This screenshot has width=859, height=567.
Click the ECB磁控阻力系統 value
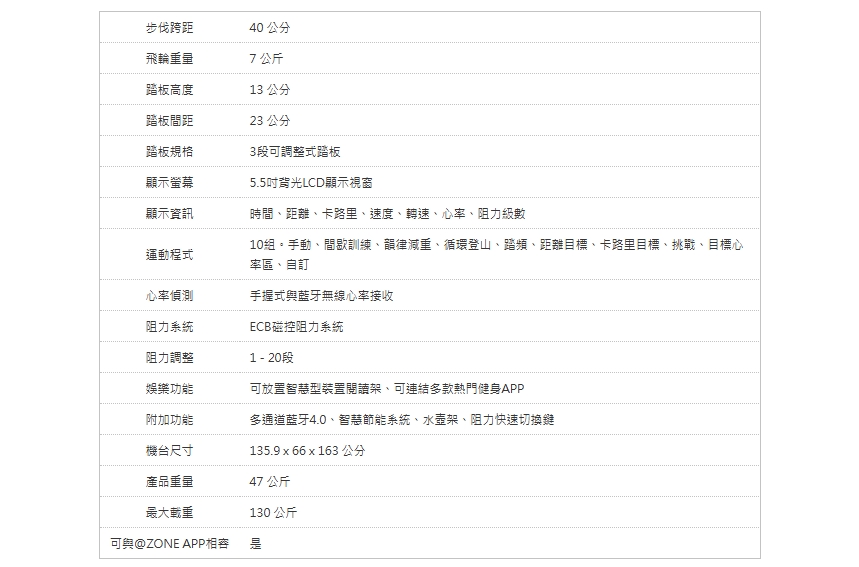[x=296, y=328]
